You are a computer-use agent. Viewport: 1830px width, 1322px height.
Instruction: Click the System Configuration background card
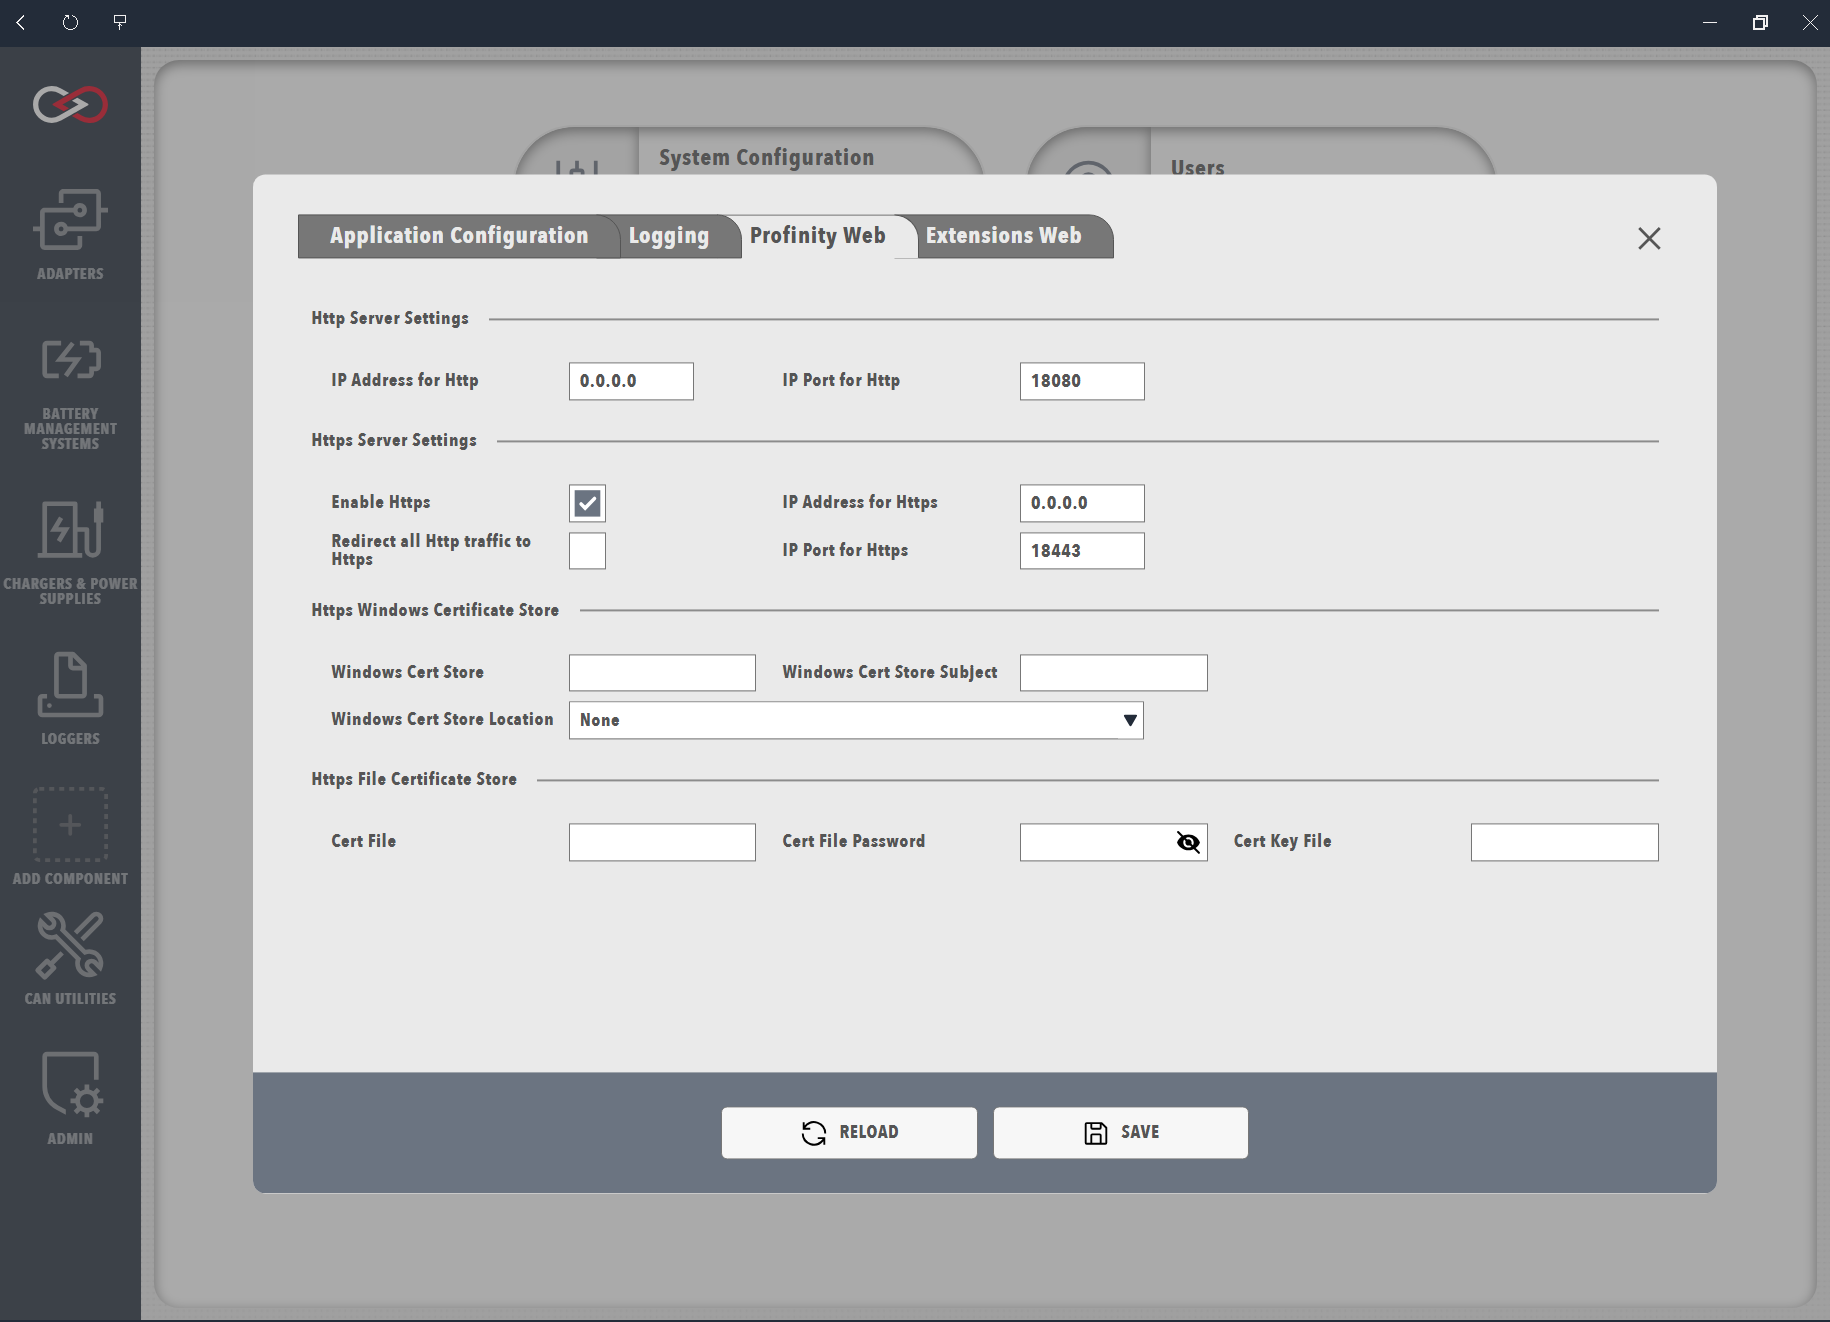coord(748,152)
